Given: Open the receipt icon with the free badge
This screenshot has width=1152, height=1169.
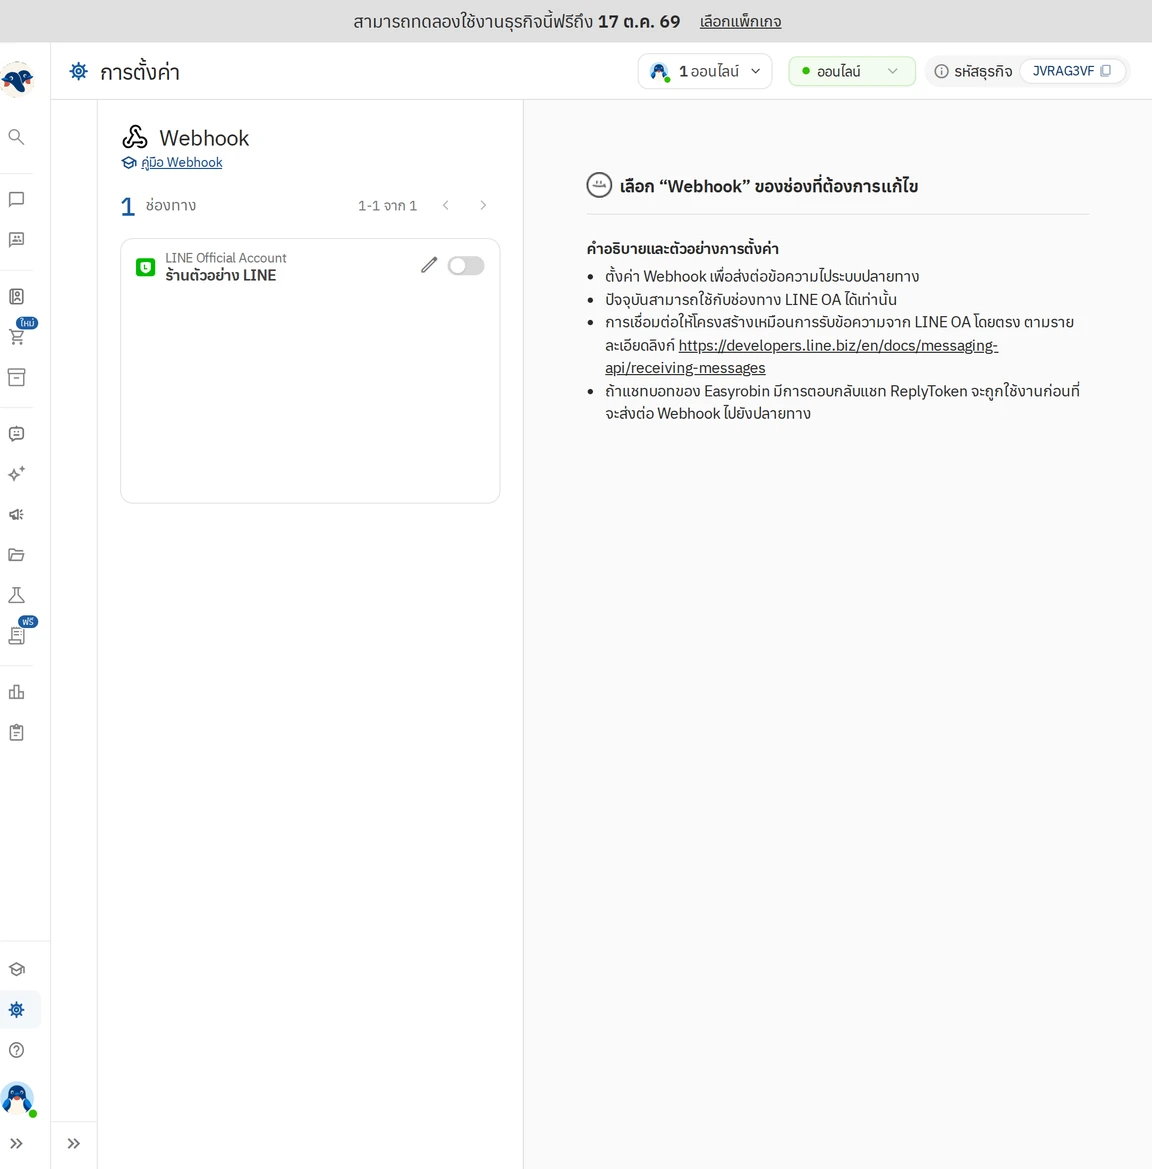Looking at the screenshot, I should pyautogui.click(x=16, y=635).
